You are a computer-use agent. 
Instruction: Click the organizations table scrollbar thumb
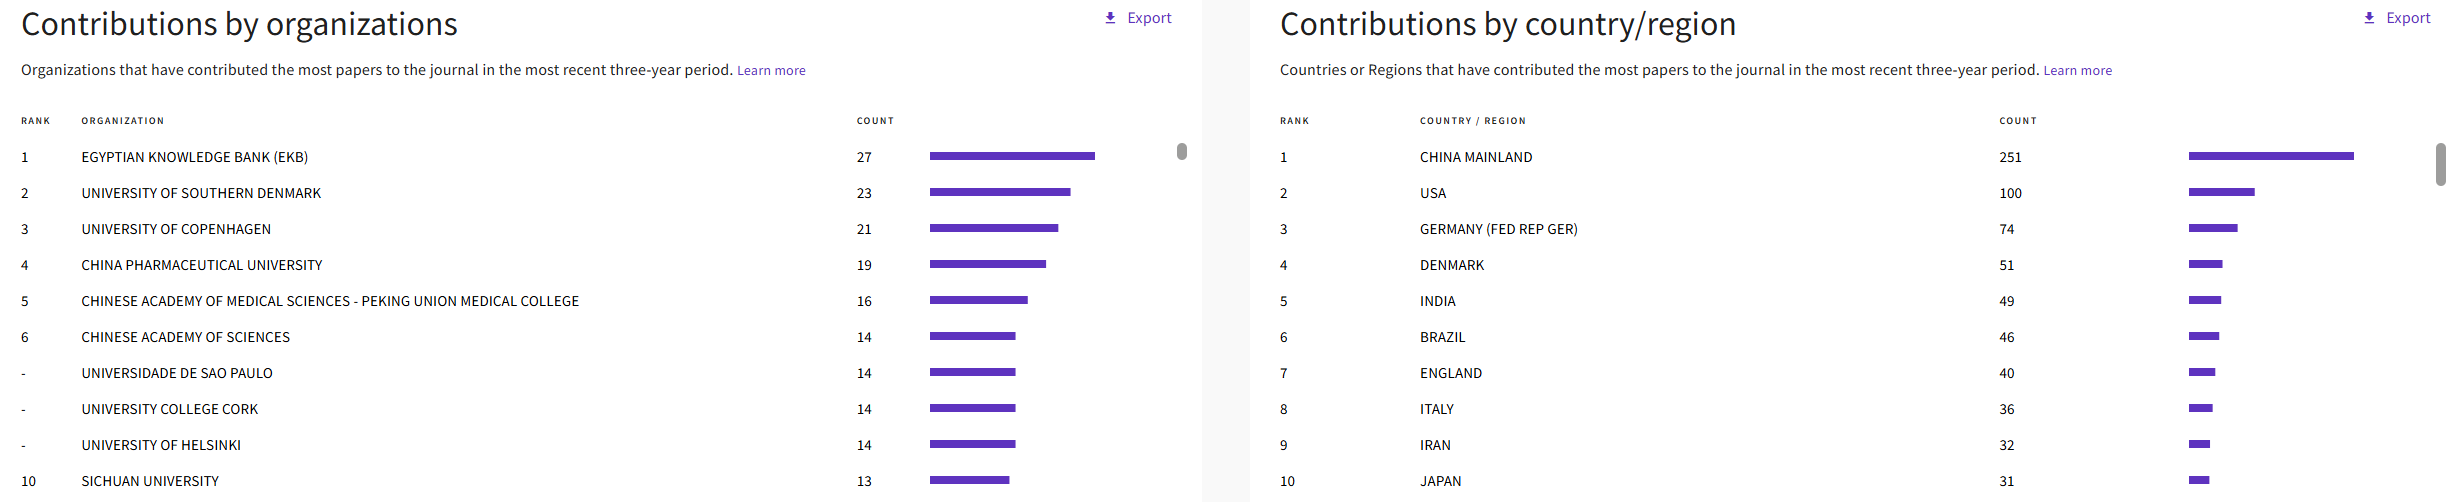click(1182, 151)
